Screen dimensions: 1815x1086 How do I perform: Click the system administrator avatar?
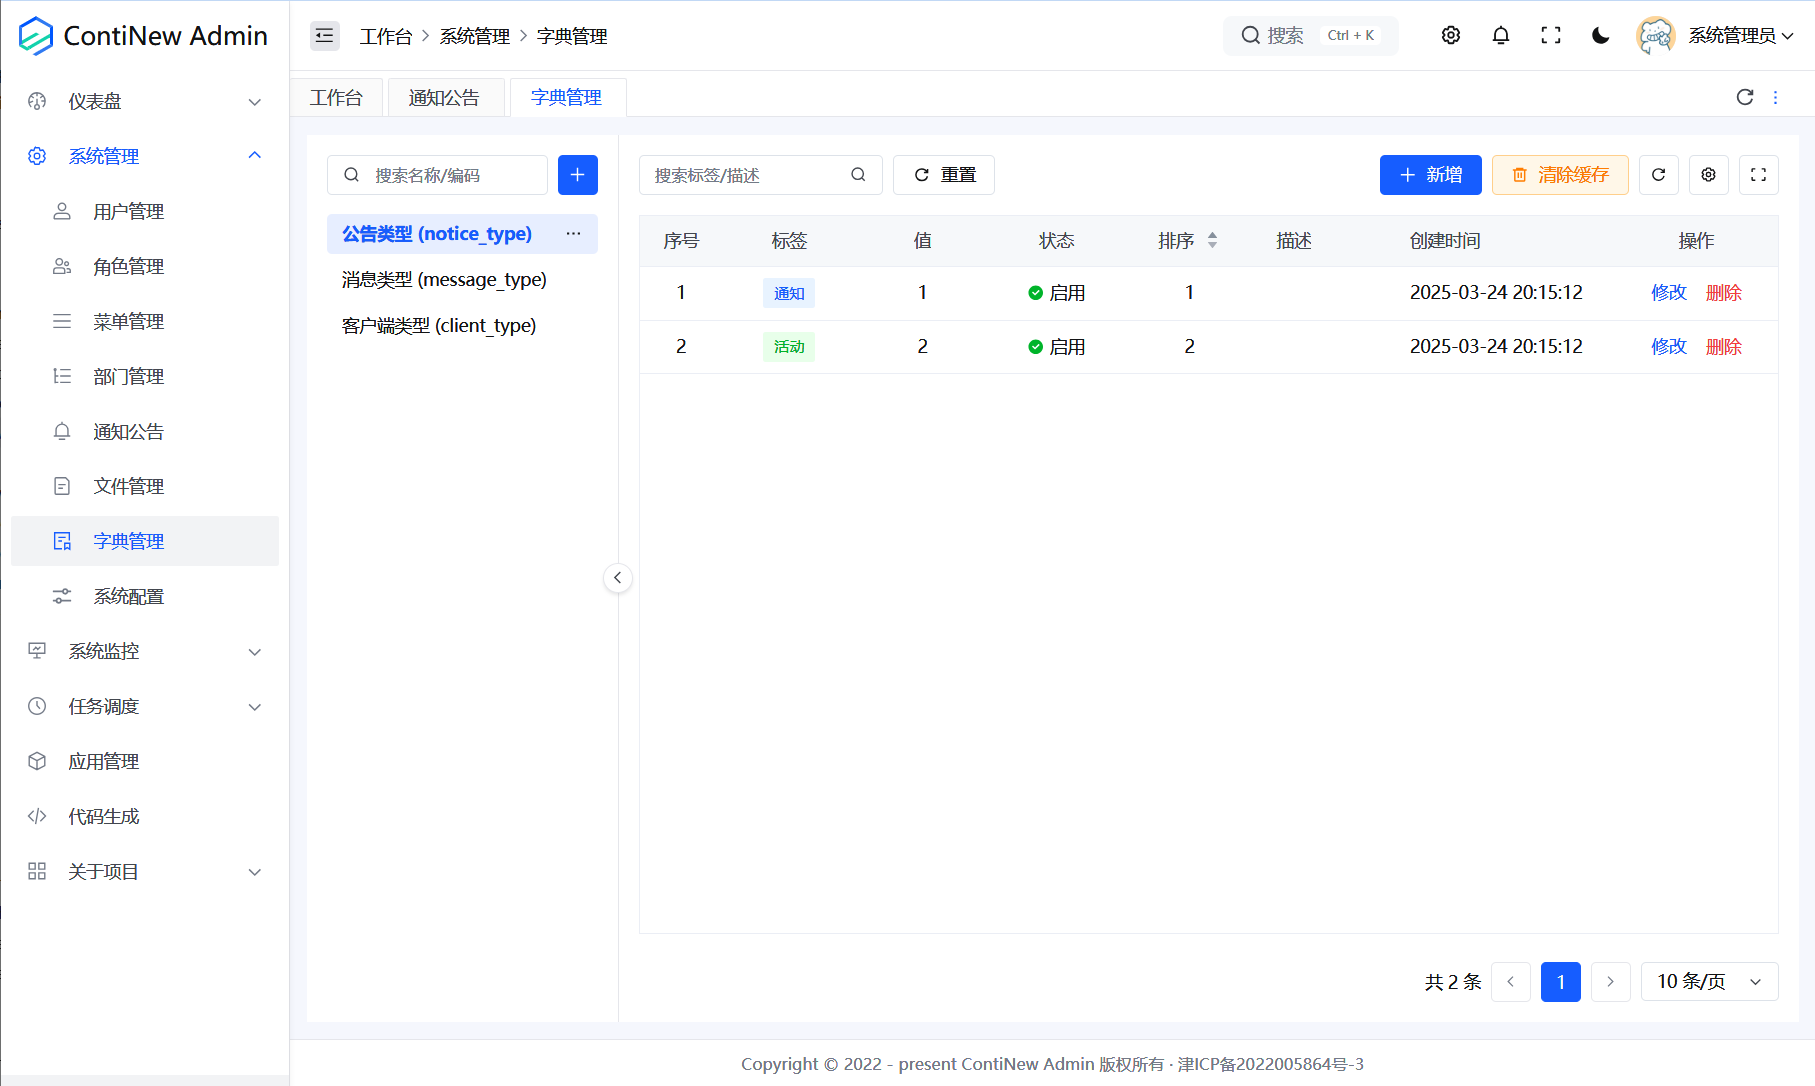click(x=1655, y=36)
